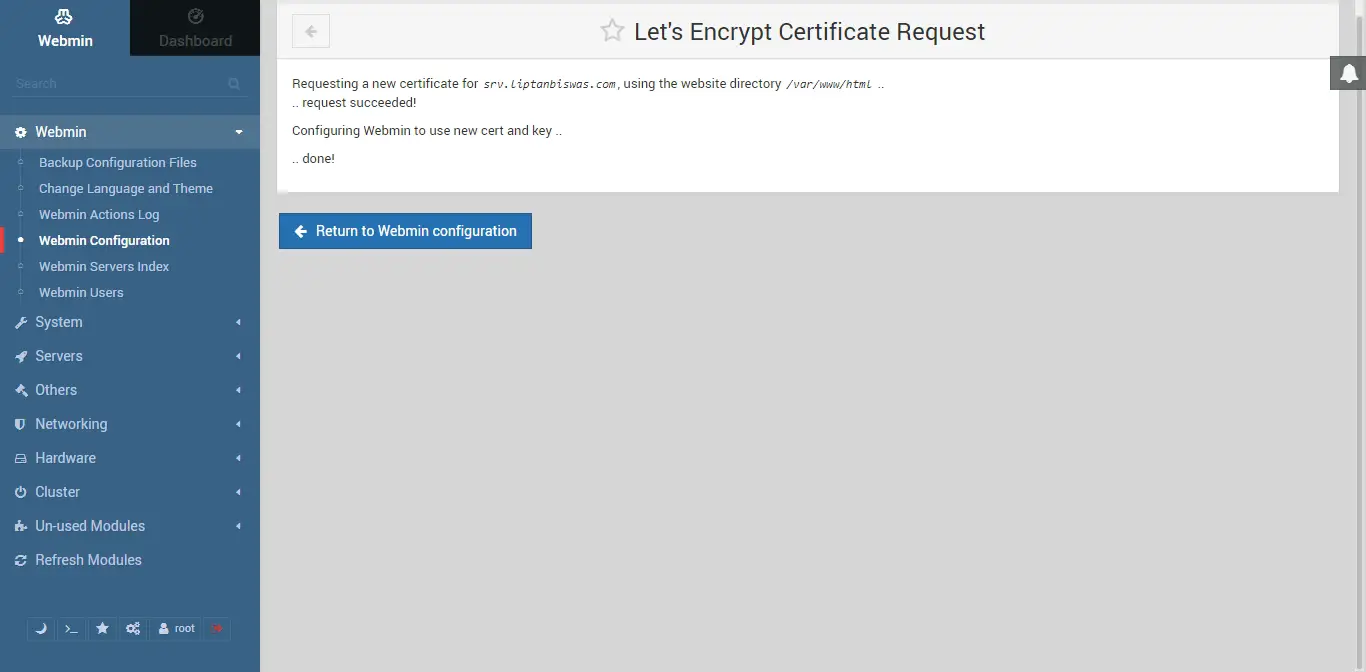The width and height of the screenshot is (1366, 672).
Task: Open Backup Configuration Files
Action: tap(118, 162)
